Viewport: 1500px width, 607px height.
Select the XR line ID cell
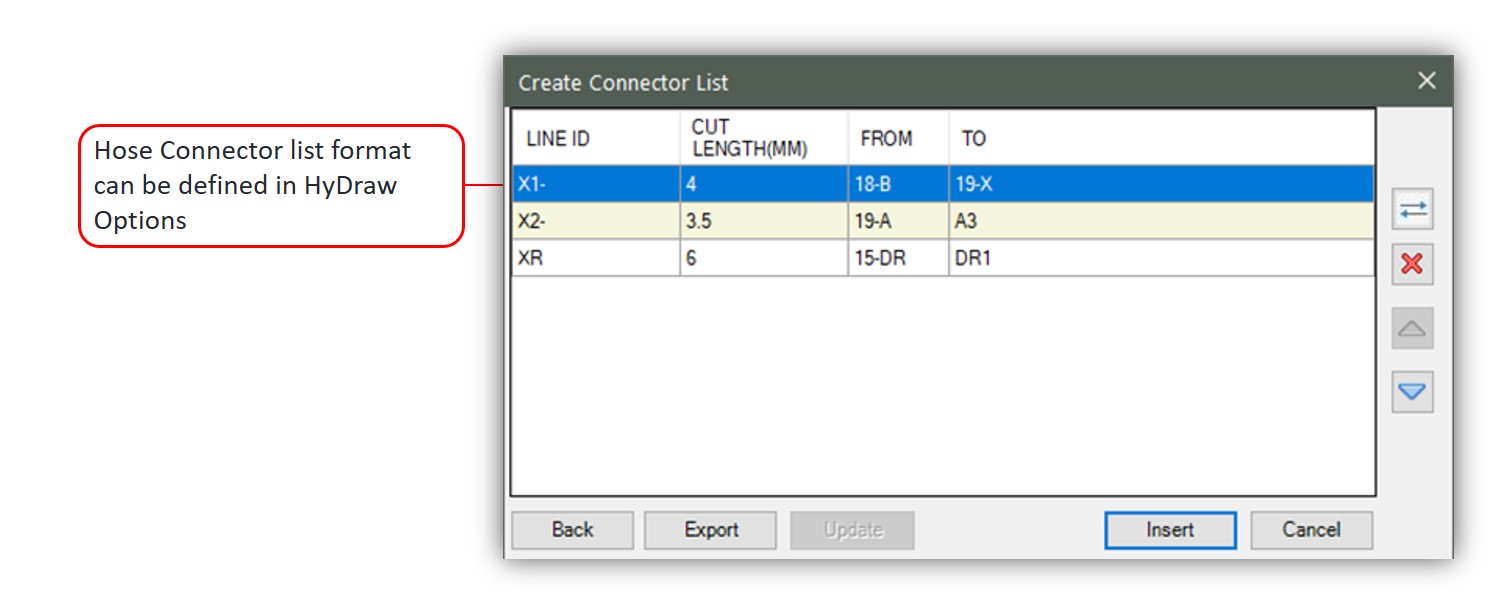[x=596, y=258]
